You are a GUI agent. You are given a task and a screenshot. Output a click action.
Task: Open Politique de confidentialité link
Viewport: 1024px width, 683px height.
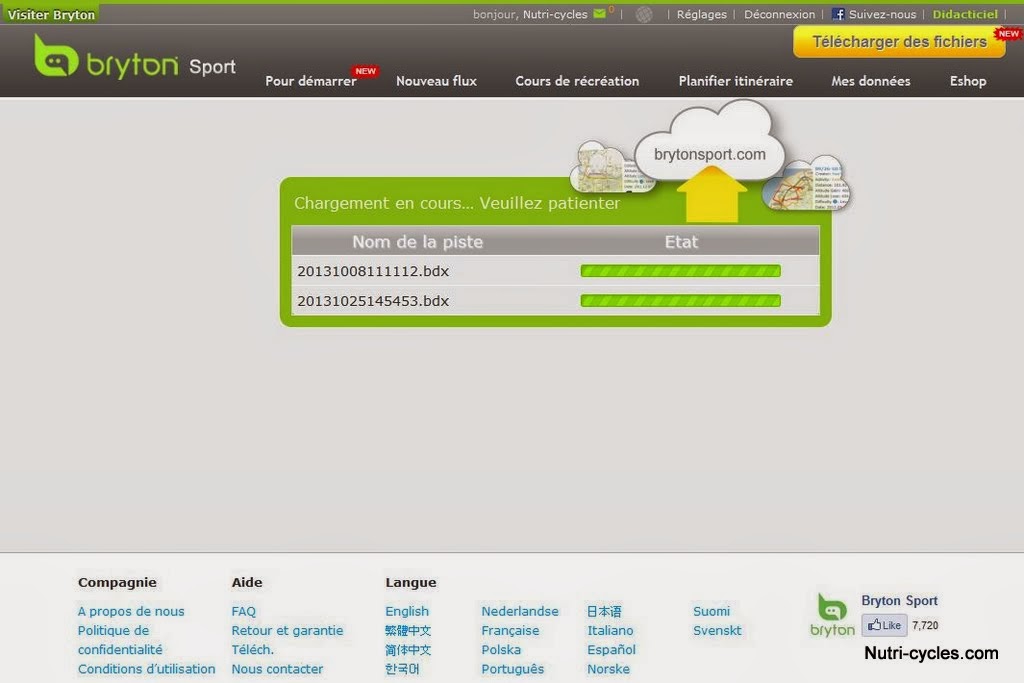tap(120, 640)
